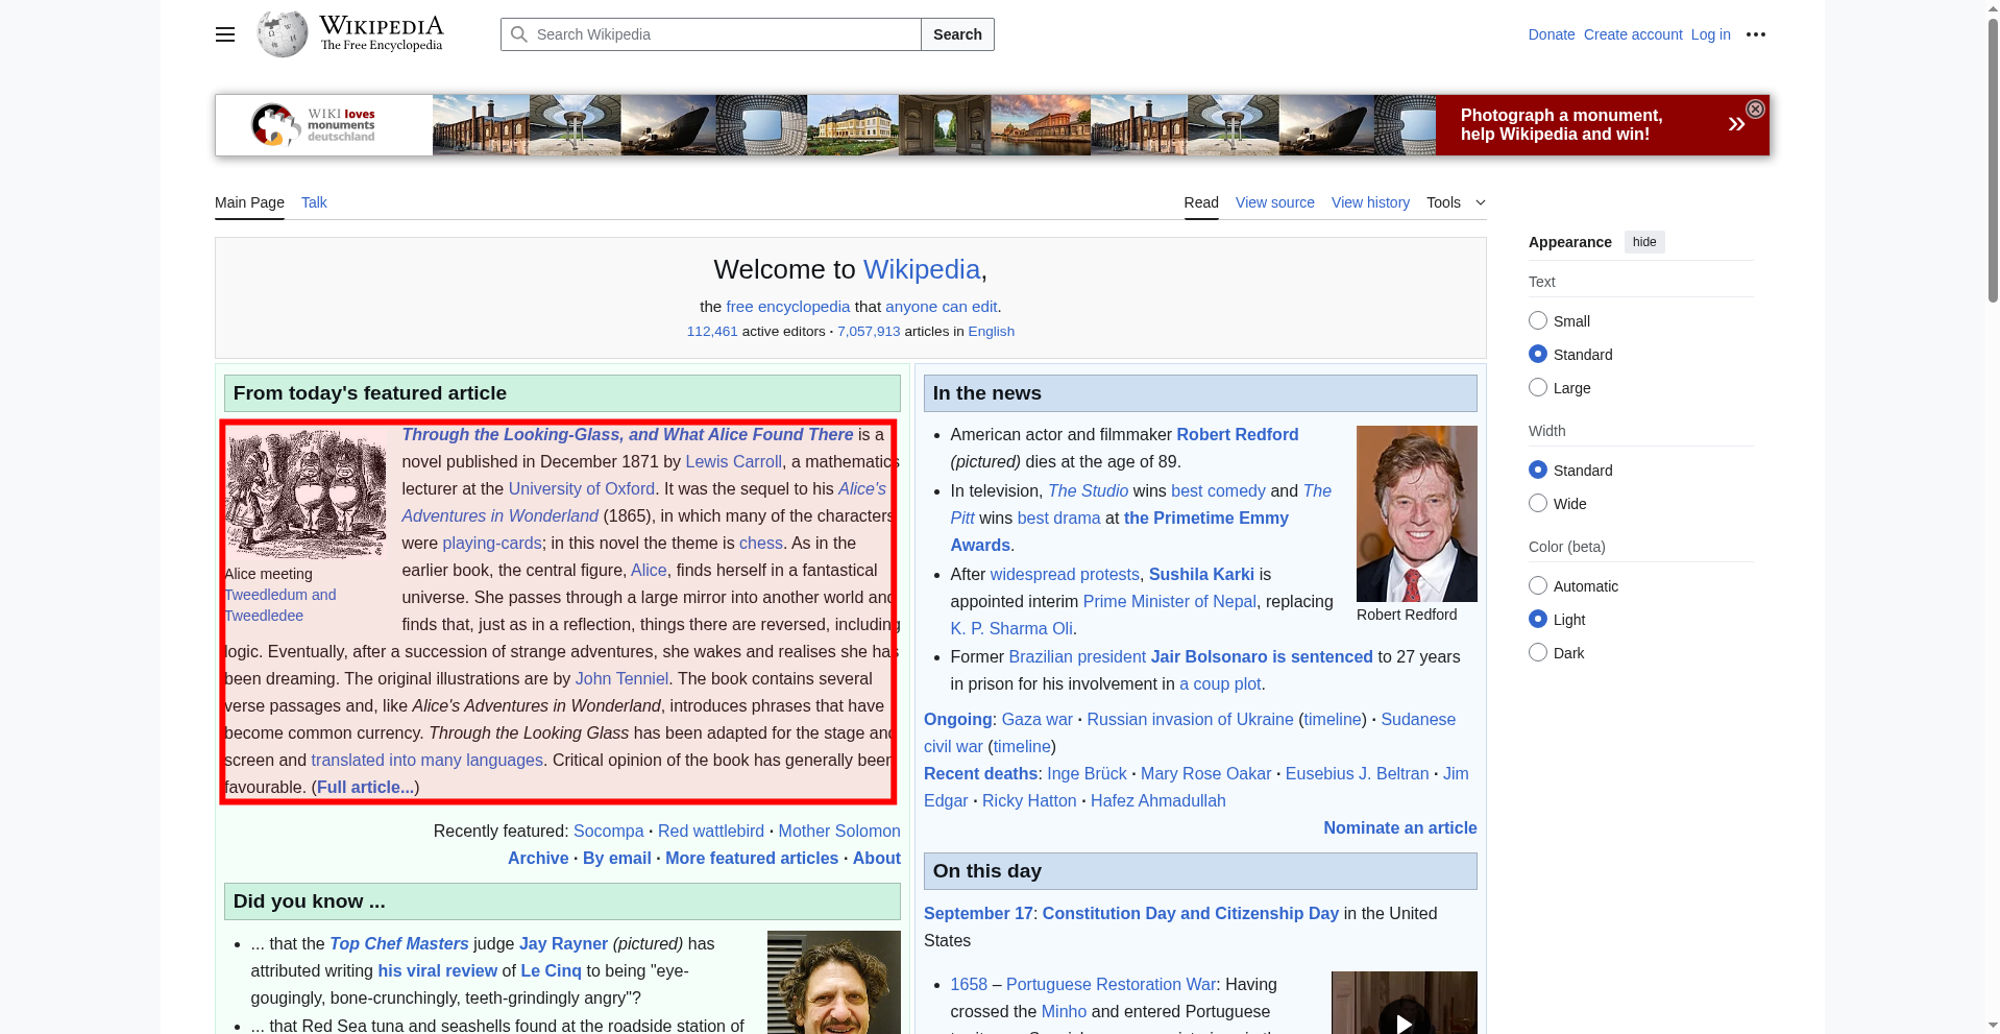The height and width of the screenshot is (1034, 2000).
Task: Focus the Search Wikipedia input field
Action: (711, 34)
